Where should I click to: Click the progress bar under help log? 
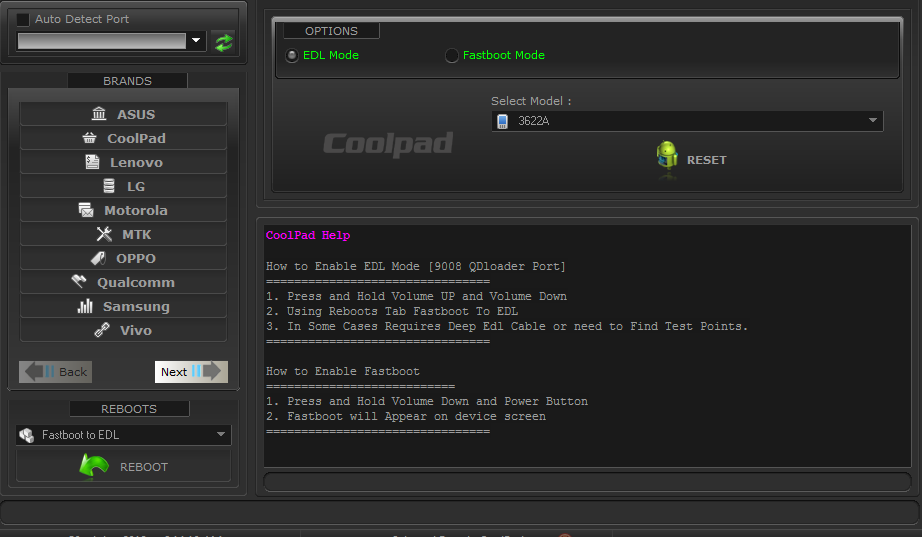tap(587, 482)
